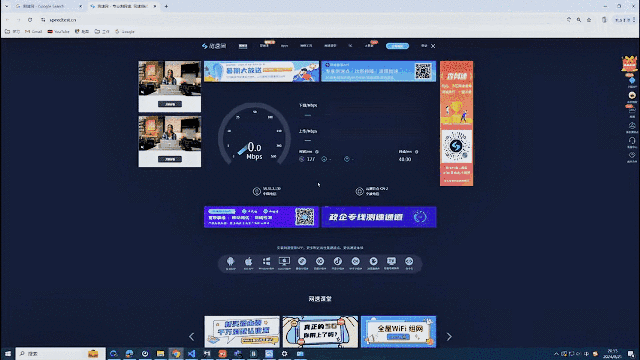Click the button on upper video ad

[x=170, y=104]
